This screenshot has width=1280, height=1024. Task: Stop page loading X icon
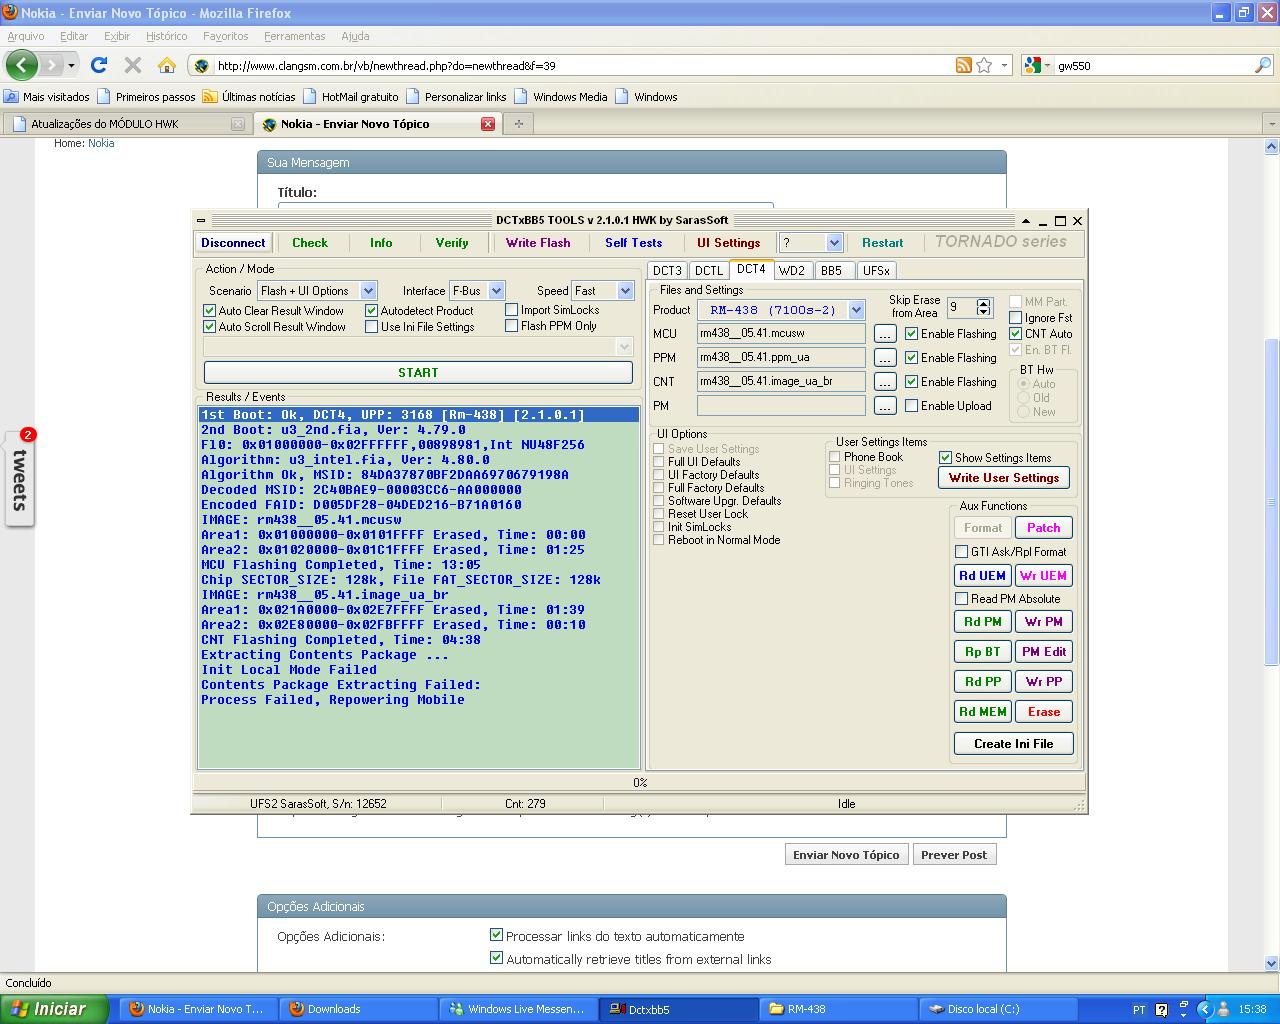132,65
